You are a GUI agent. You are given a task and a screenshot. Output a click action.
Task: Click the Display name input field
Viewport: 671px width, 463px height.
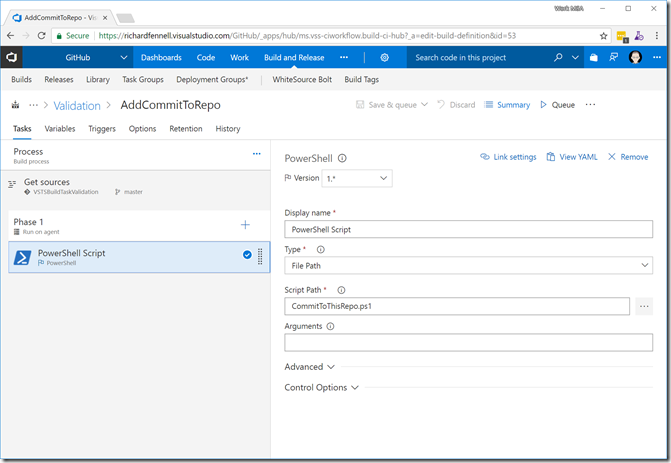469,229
